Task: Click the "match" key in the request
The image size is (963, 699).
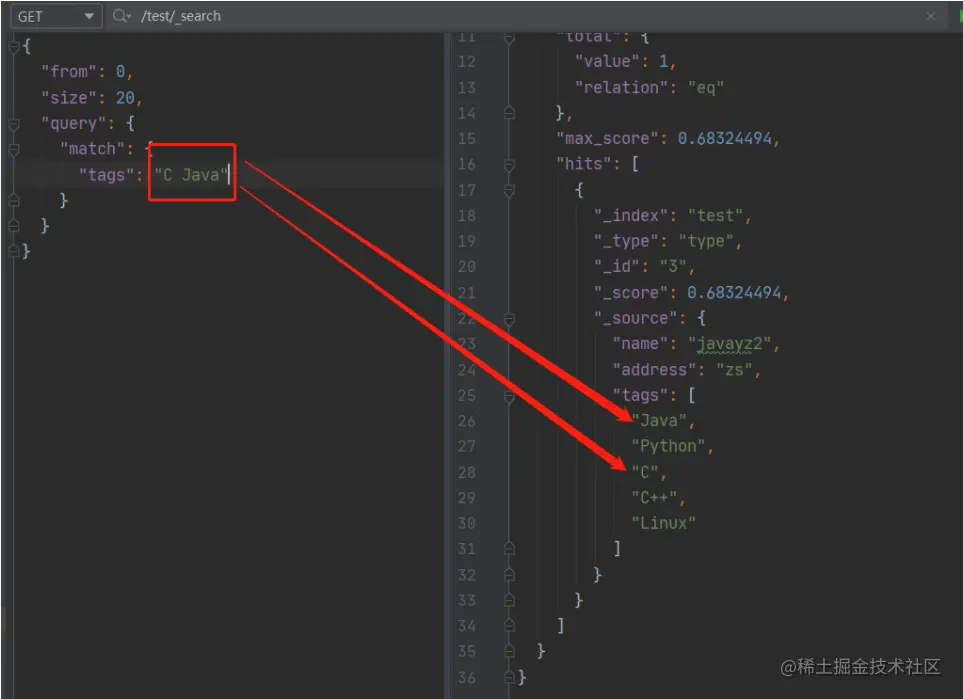Action: coord(93,149)
